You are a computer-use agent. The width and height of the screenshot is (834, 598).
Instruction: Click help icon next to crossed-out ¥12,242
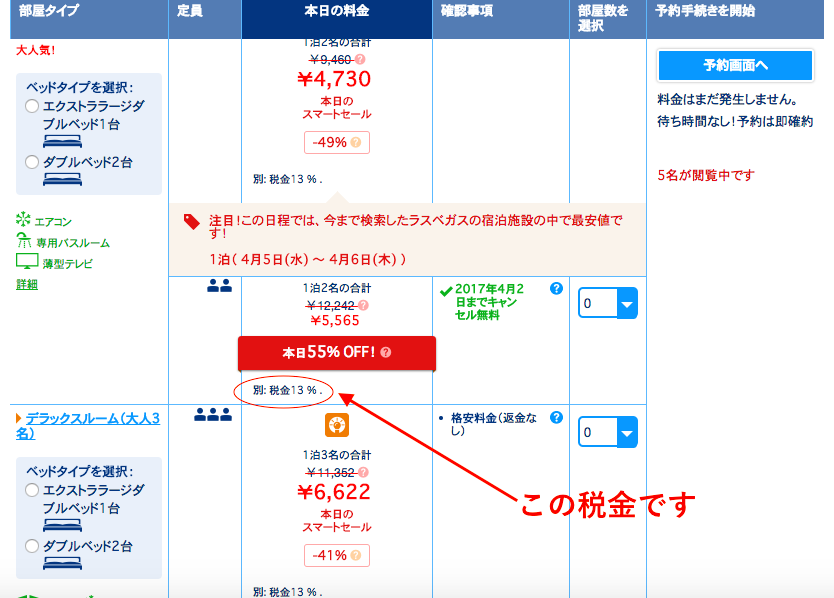tap(363, 305)
